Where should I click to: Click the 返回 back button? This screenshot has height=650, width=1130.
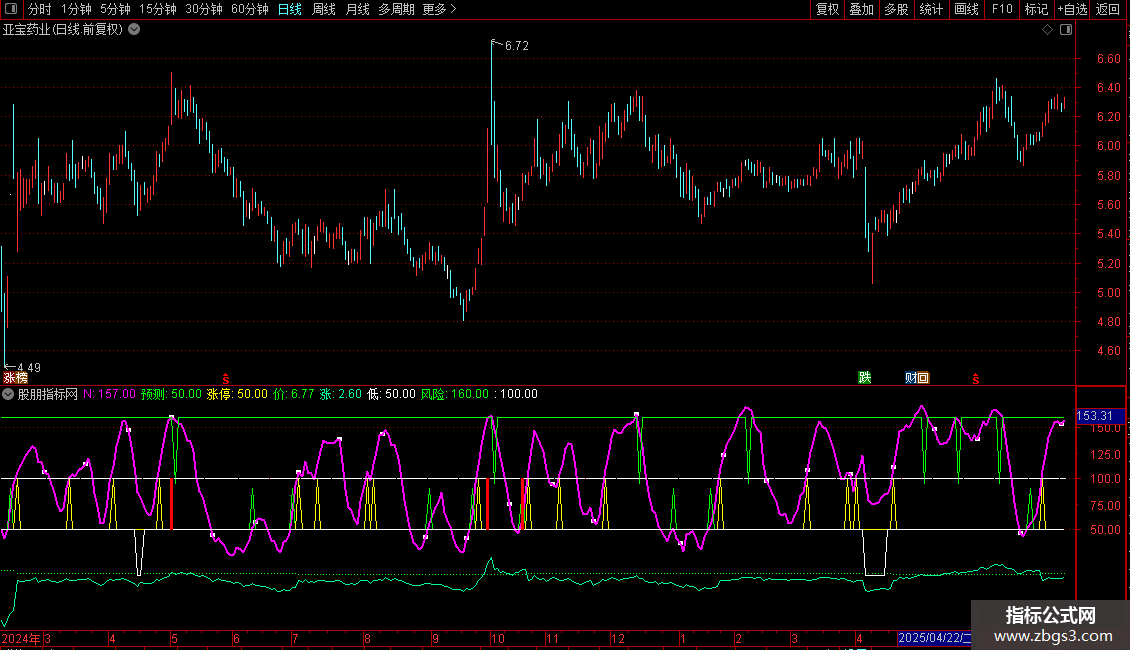[x=1108, y=9]
